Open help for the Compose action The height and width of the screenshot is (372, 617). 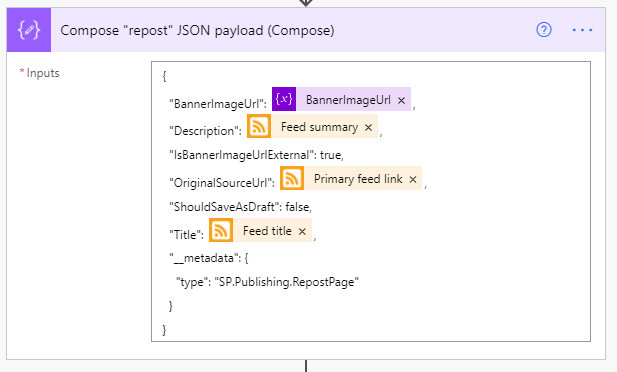[x=544, y=30]
